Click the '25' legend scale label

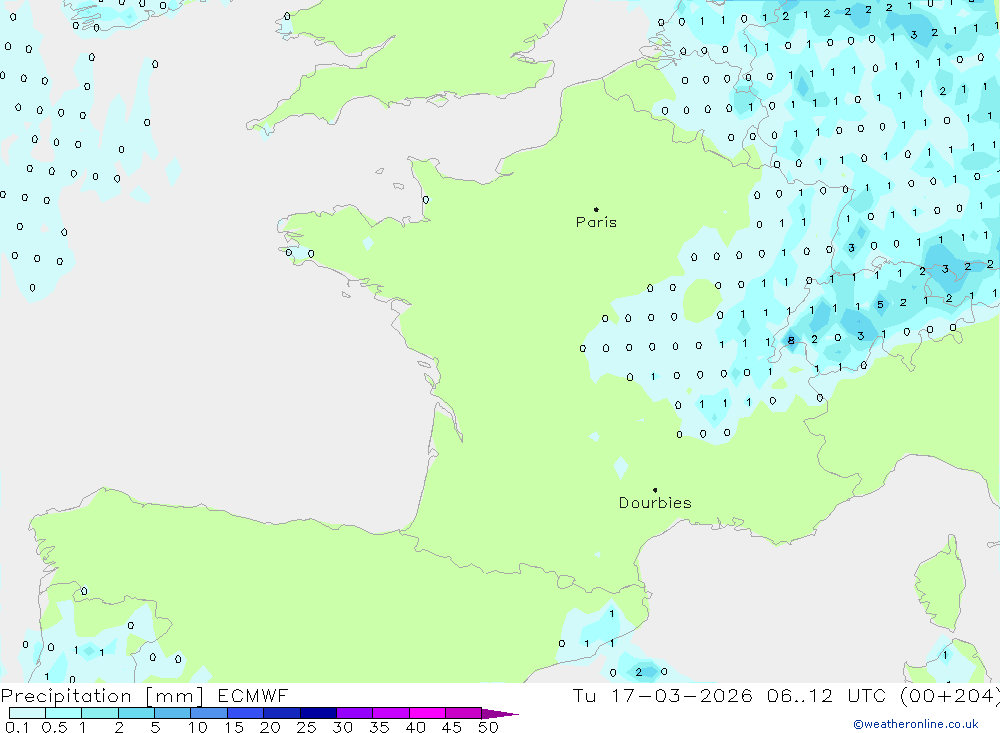point(307,727)
